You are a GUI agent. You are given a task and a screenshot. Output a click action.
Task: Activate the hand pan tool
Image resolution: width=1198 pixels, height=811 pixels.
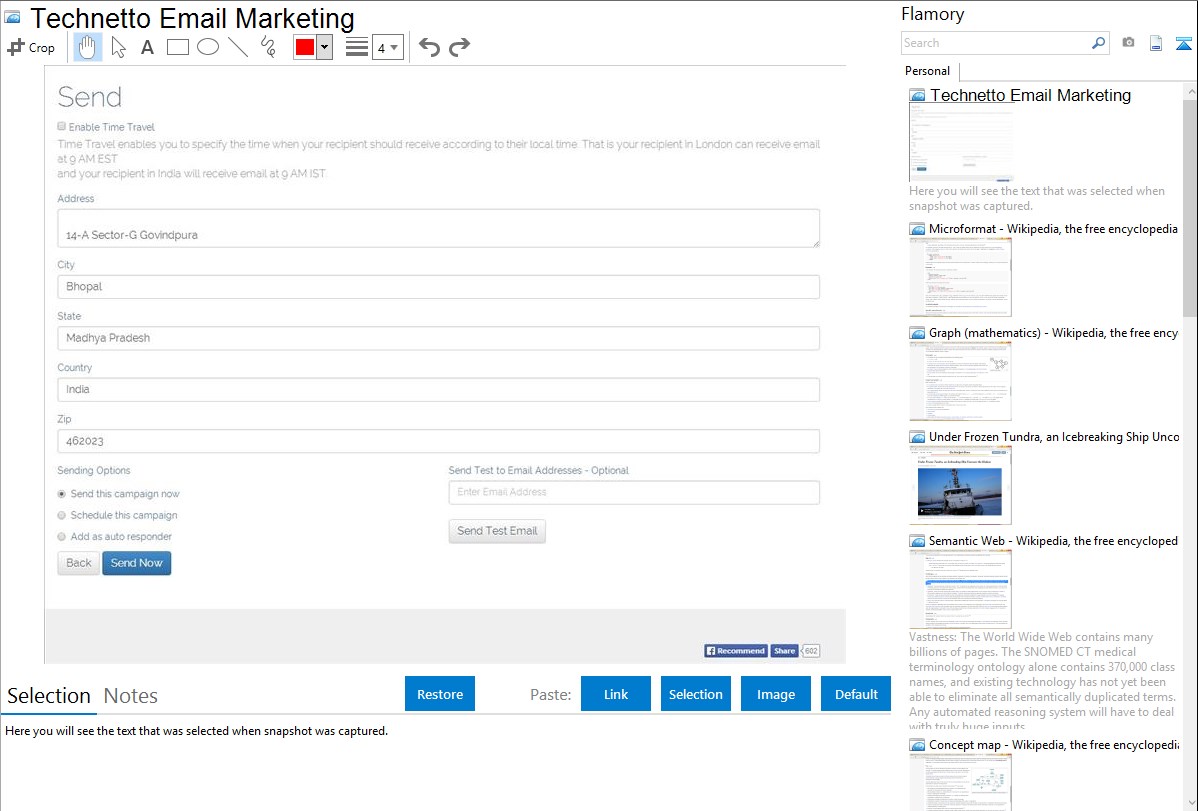(x=88, y=47)
